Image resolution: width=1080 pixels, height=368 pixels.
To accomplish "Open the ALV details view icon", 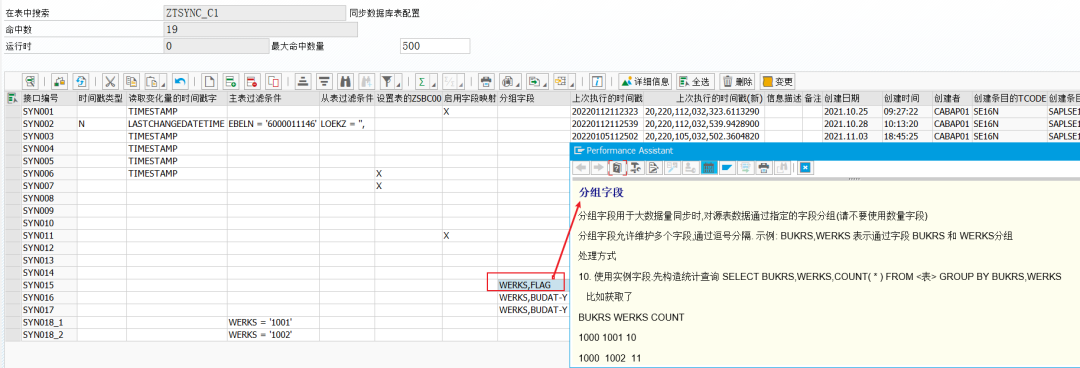I will (x=30, y=81).
